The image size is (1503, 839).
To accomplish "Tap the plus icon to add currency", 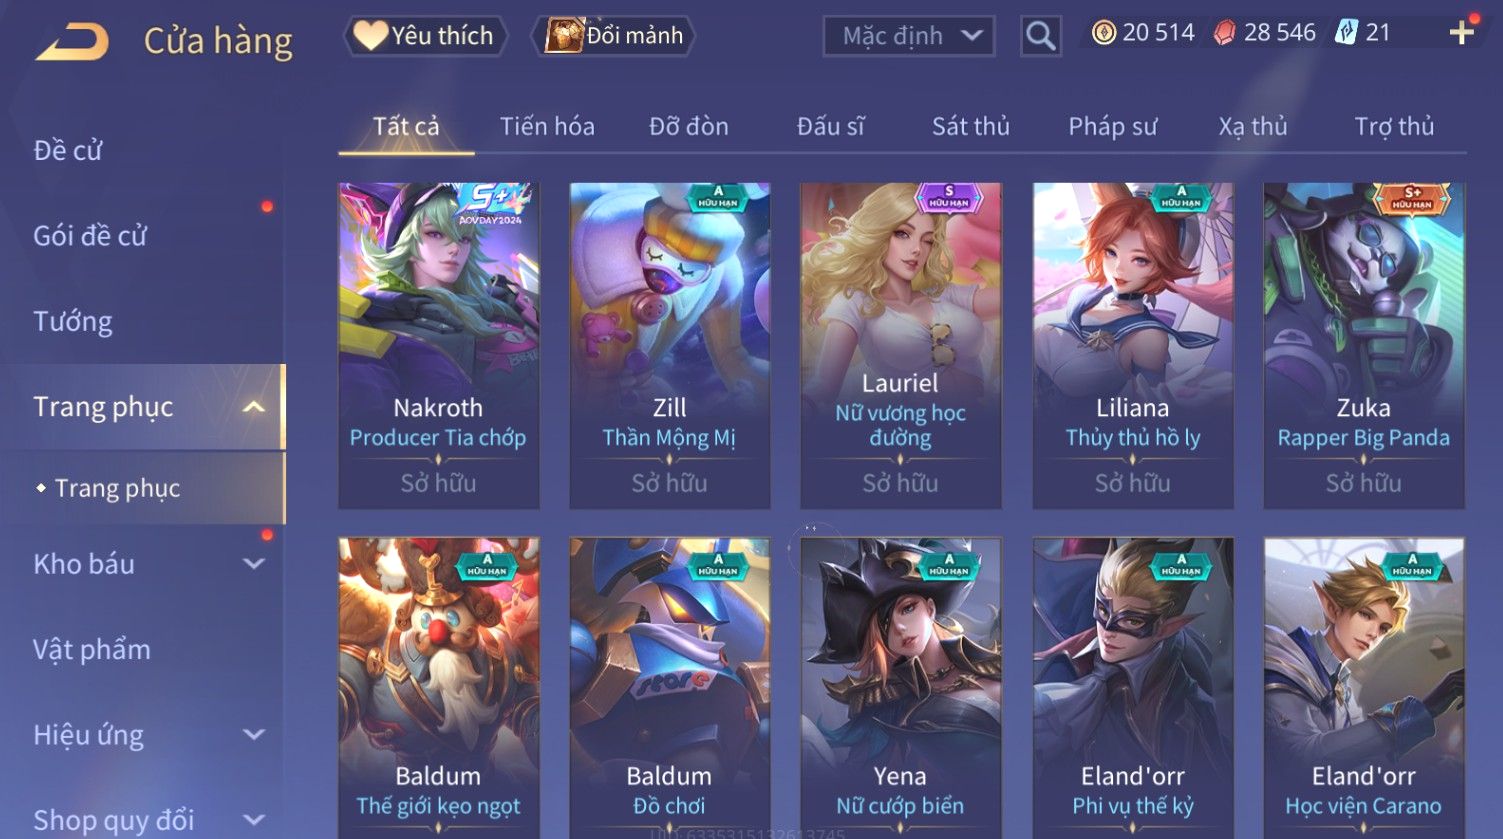I will pyautogui.click(x=1461, y=33).
